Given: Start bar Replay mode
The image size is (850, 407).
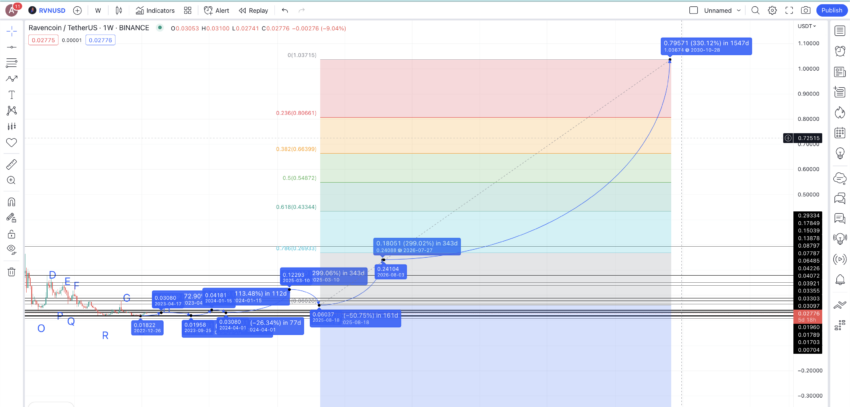Looking at the screenshot, I should coord(253,10).
